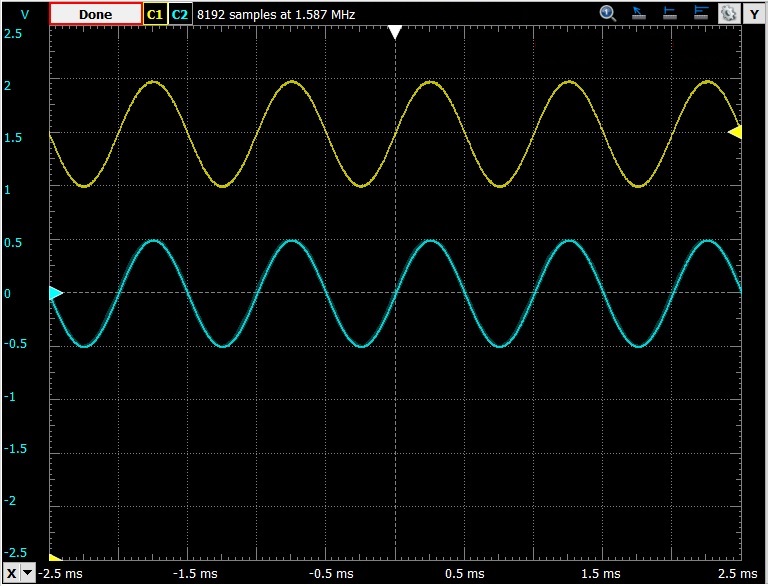The width and height of the screenshot is (768, 586).
Task: Click the '8192 samples at 1.587 MHz' text
Action: click(276, 14)
